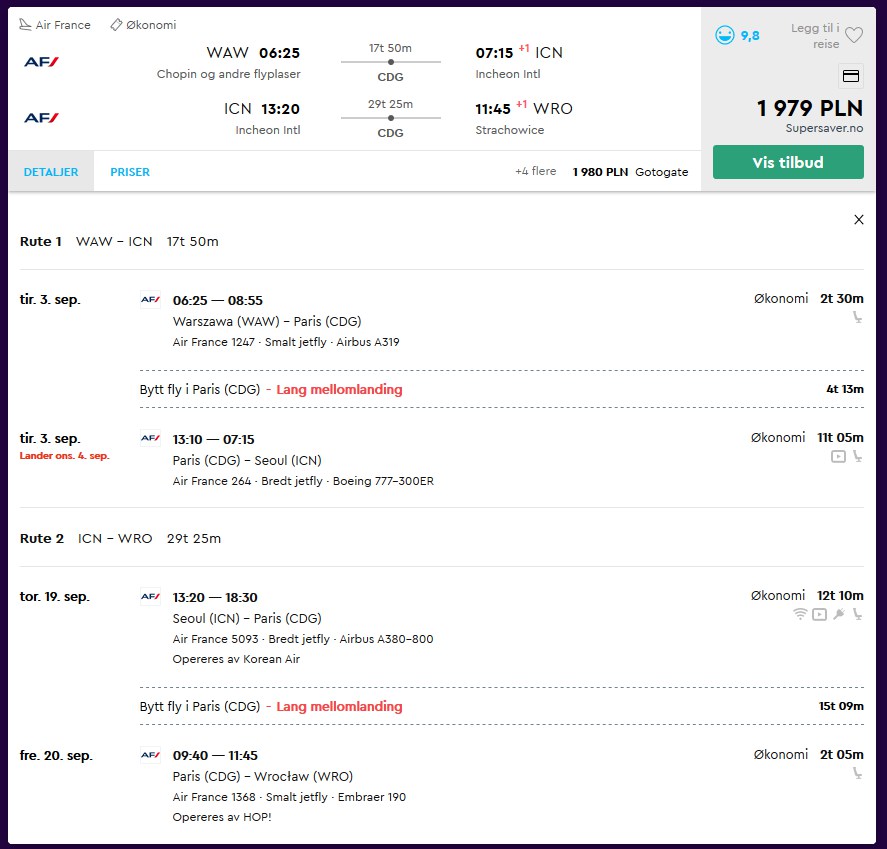887x849 pixels.
Task: Click AF logo next to 13:20 — 18:30
Action: pyautogui.click(x=150, y=597)
